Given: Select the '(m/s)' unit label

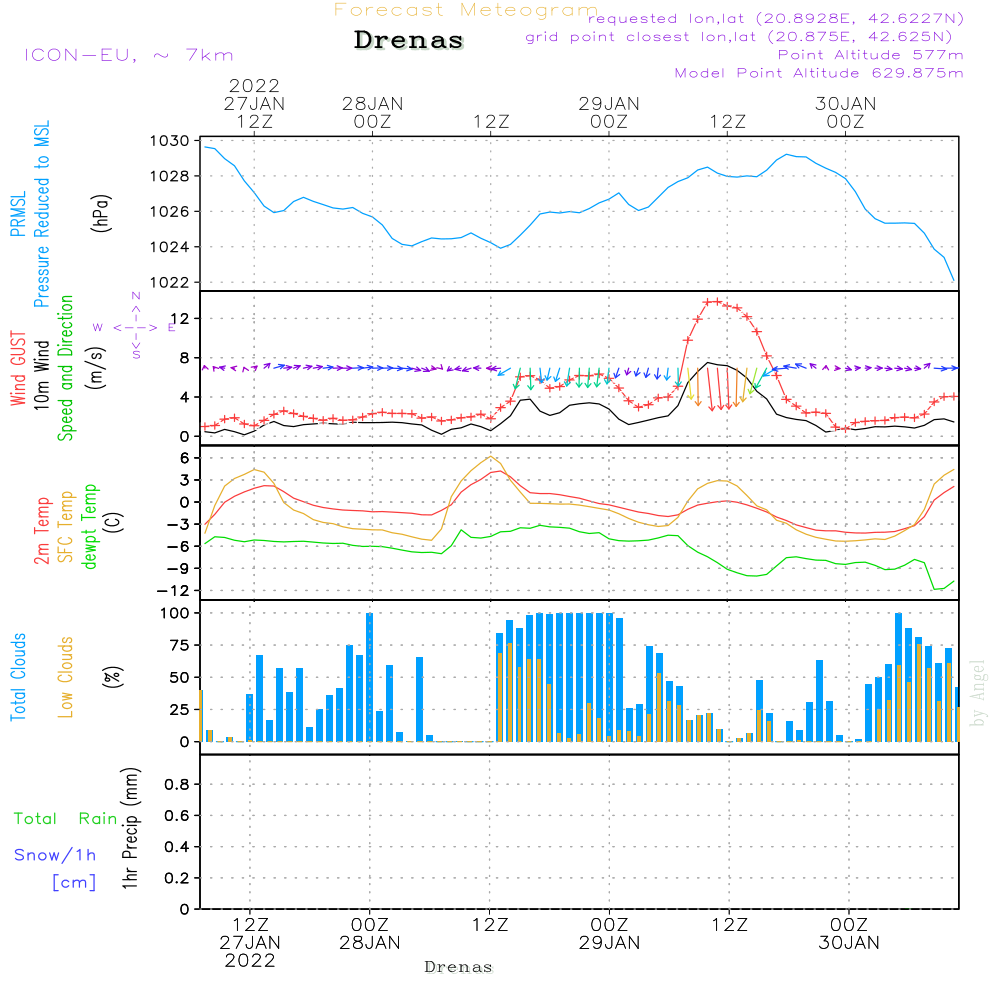Looking at the screenshot, I should pyautogui.click(x=96, y=367).
